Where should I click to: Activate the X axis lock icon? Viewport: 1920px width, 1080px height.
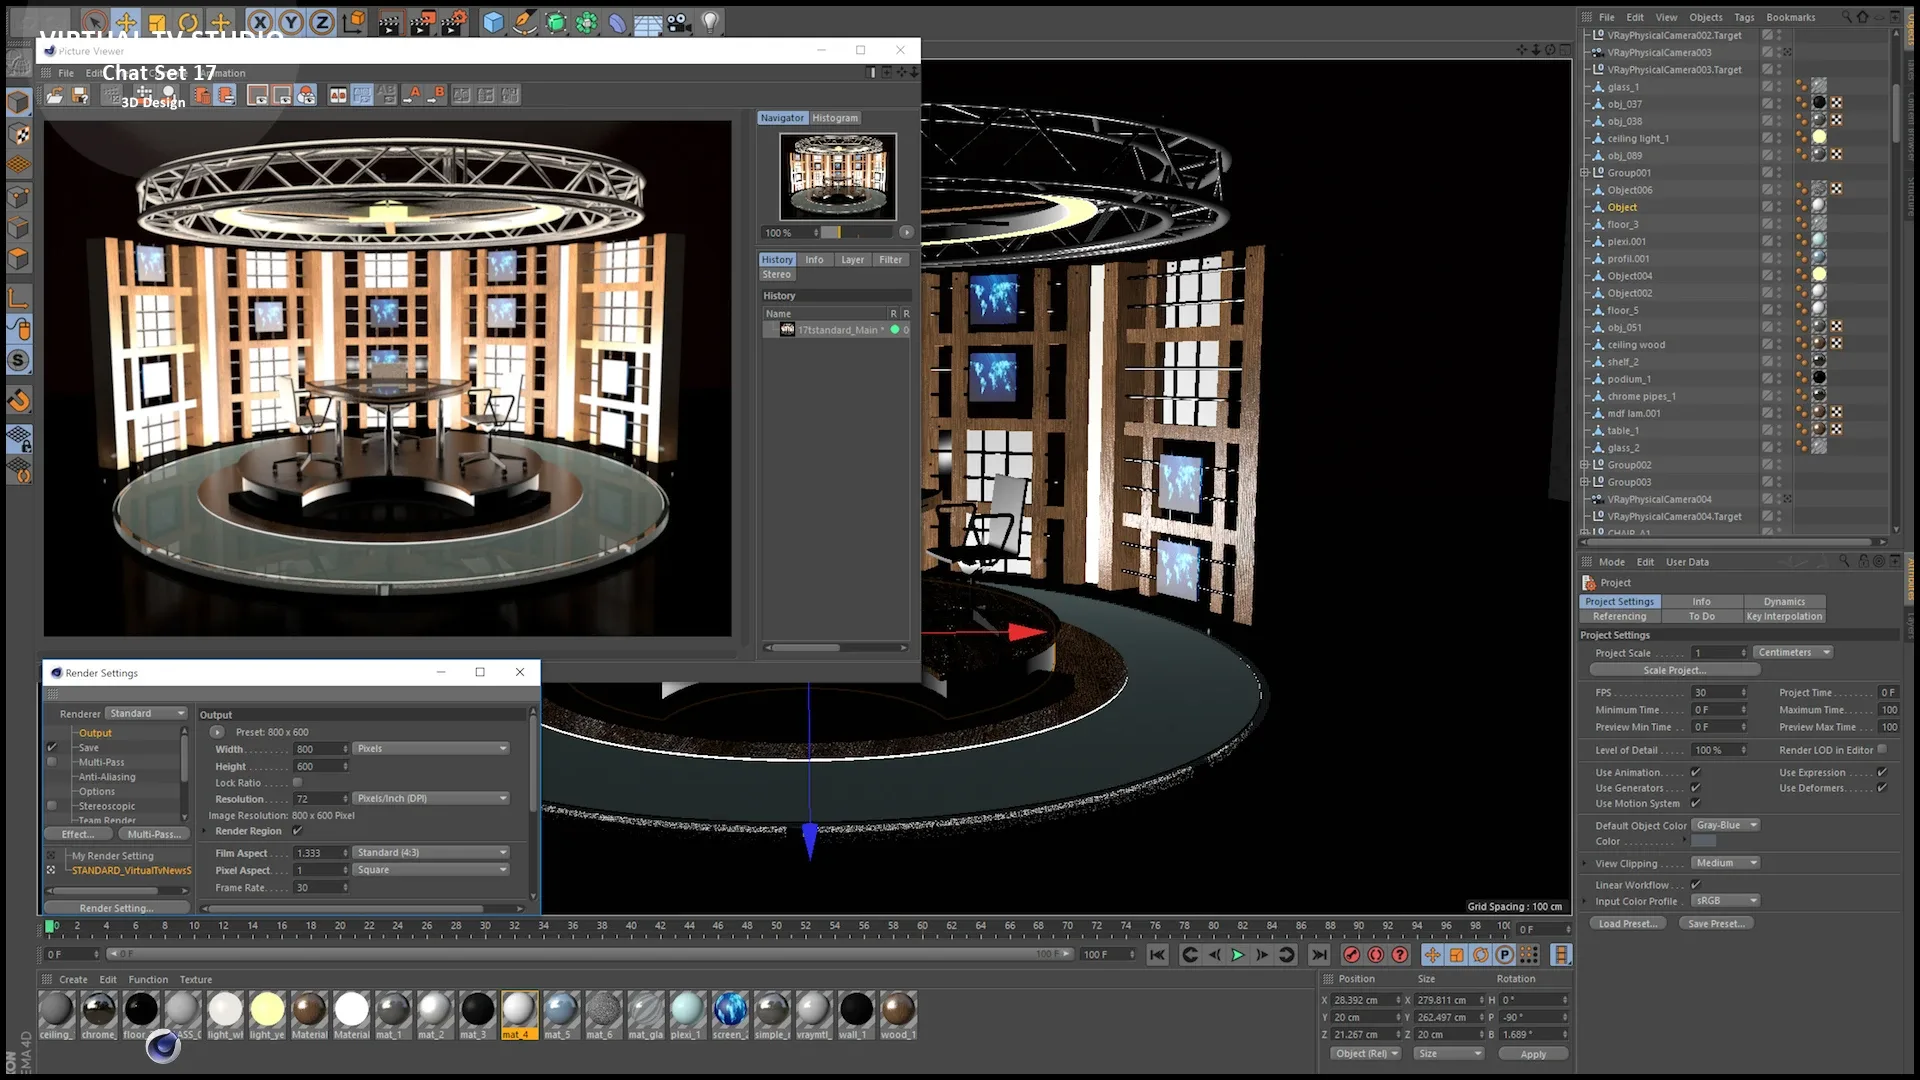pos(260,21)
